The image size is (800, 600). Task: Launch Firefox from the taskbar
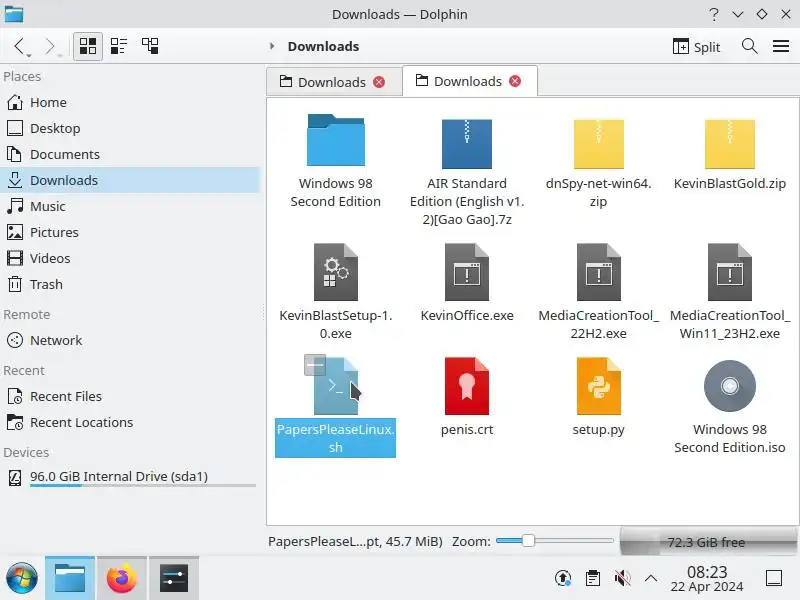[x=121, y=578]
